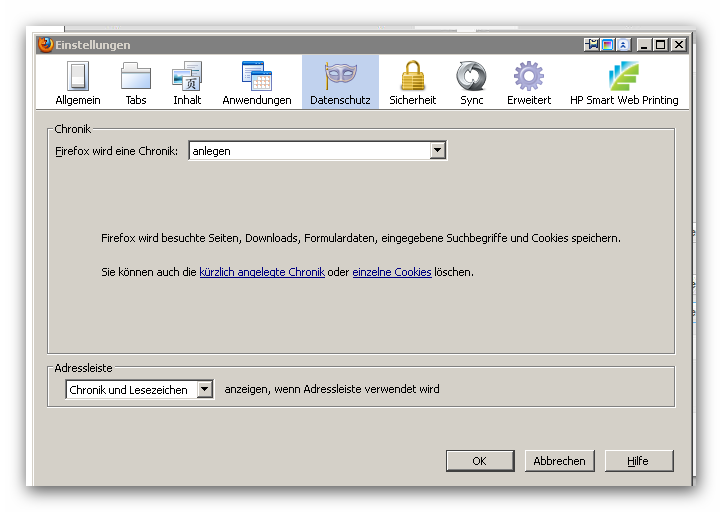Close the Einstellungen window
The image size is (722, 512).
(x=679, y=45)
